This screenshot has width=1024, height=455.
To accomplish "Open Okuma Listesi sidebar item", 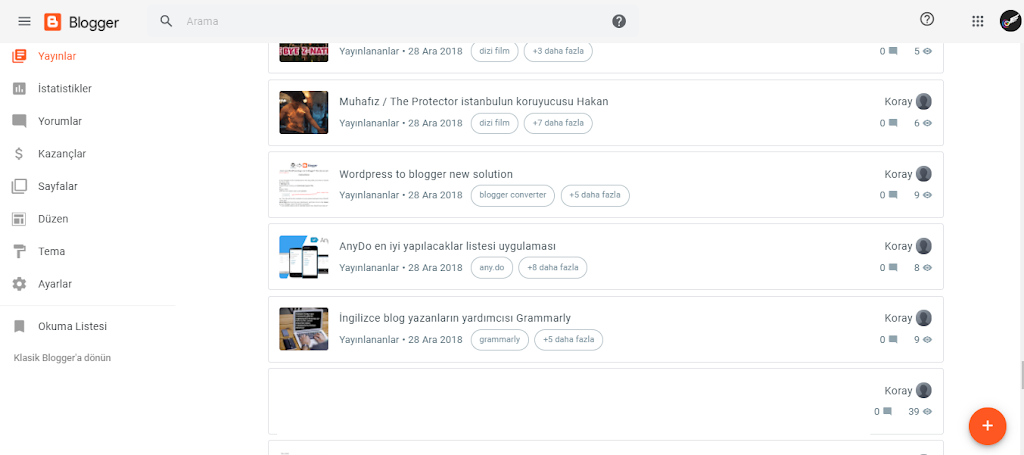I will pyautogui.click(x=72, y=326).
